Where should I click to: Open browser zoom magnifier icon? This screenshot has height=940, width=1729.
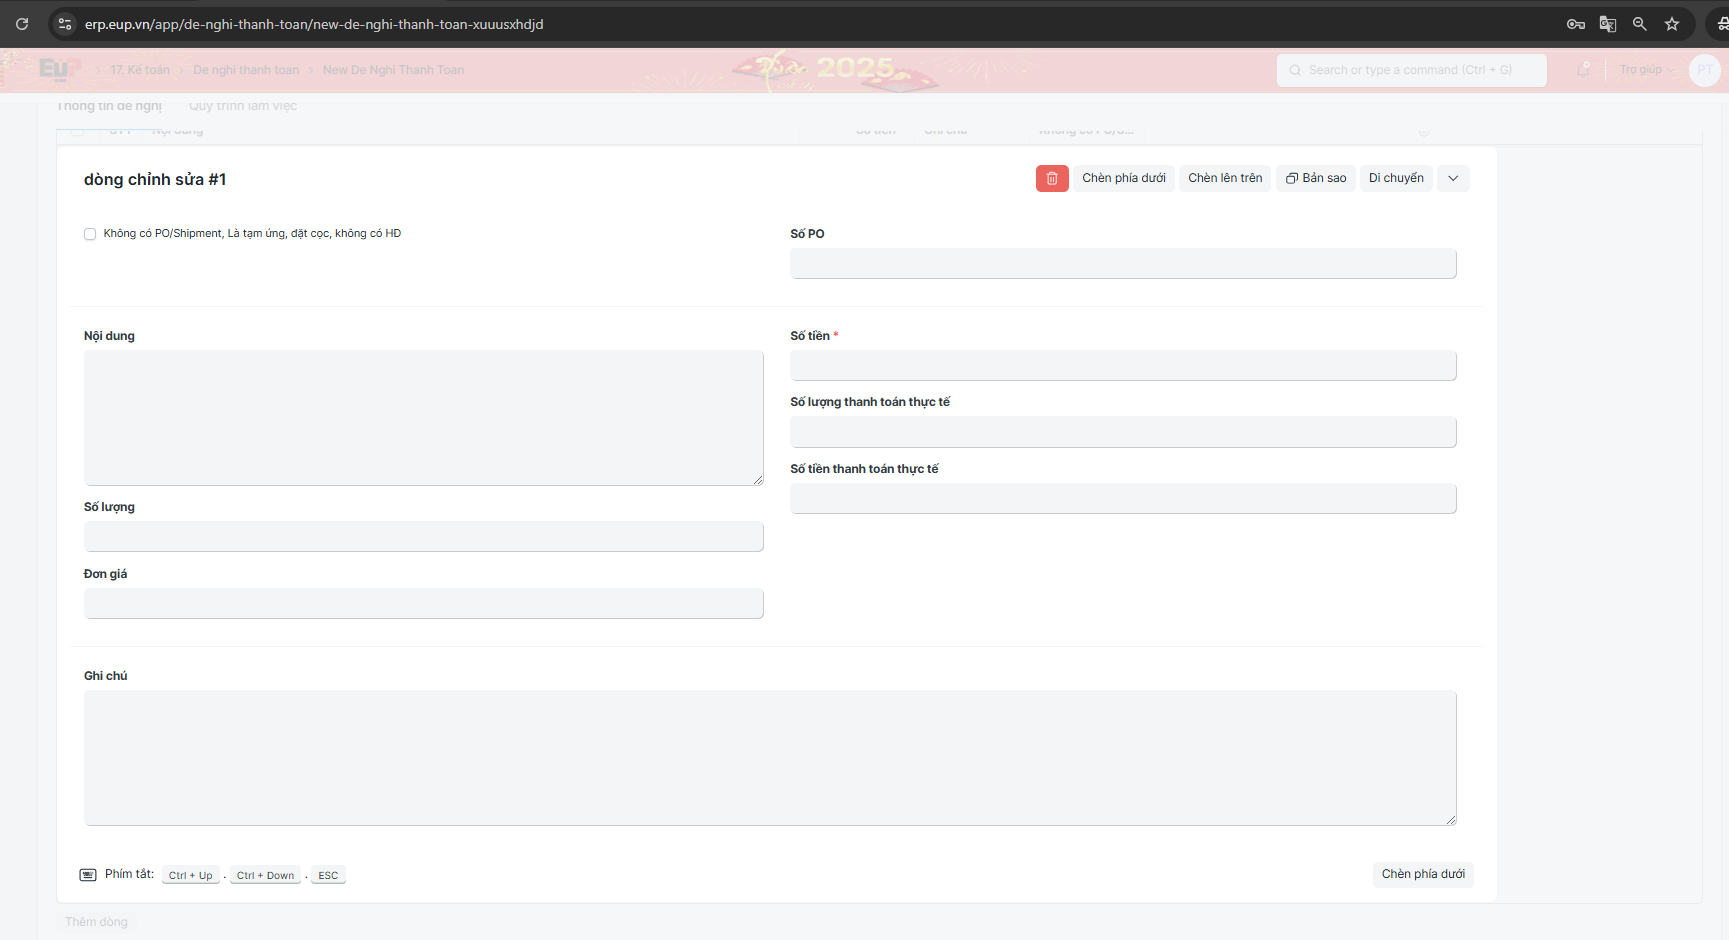tap(1639, 24)
